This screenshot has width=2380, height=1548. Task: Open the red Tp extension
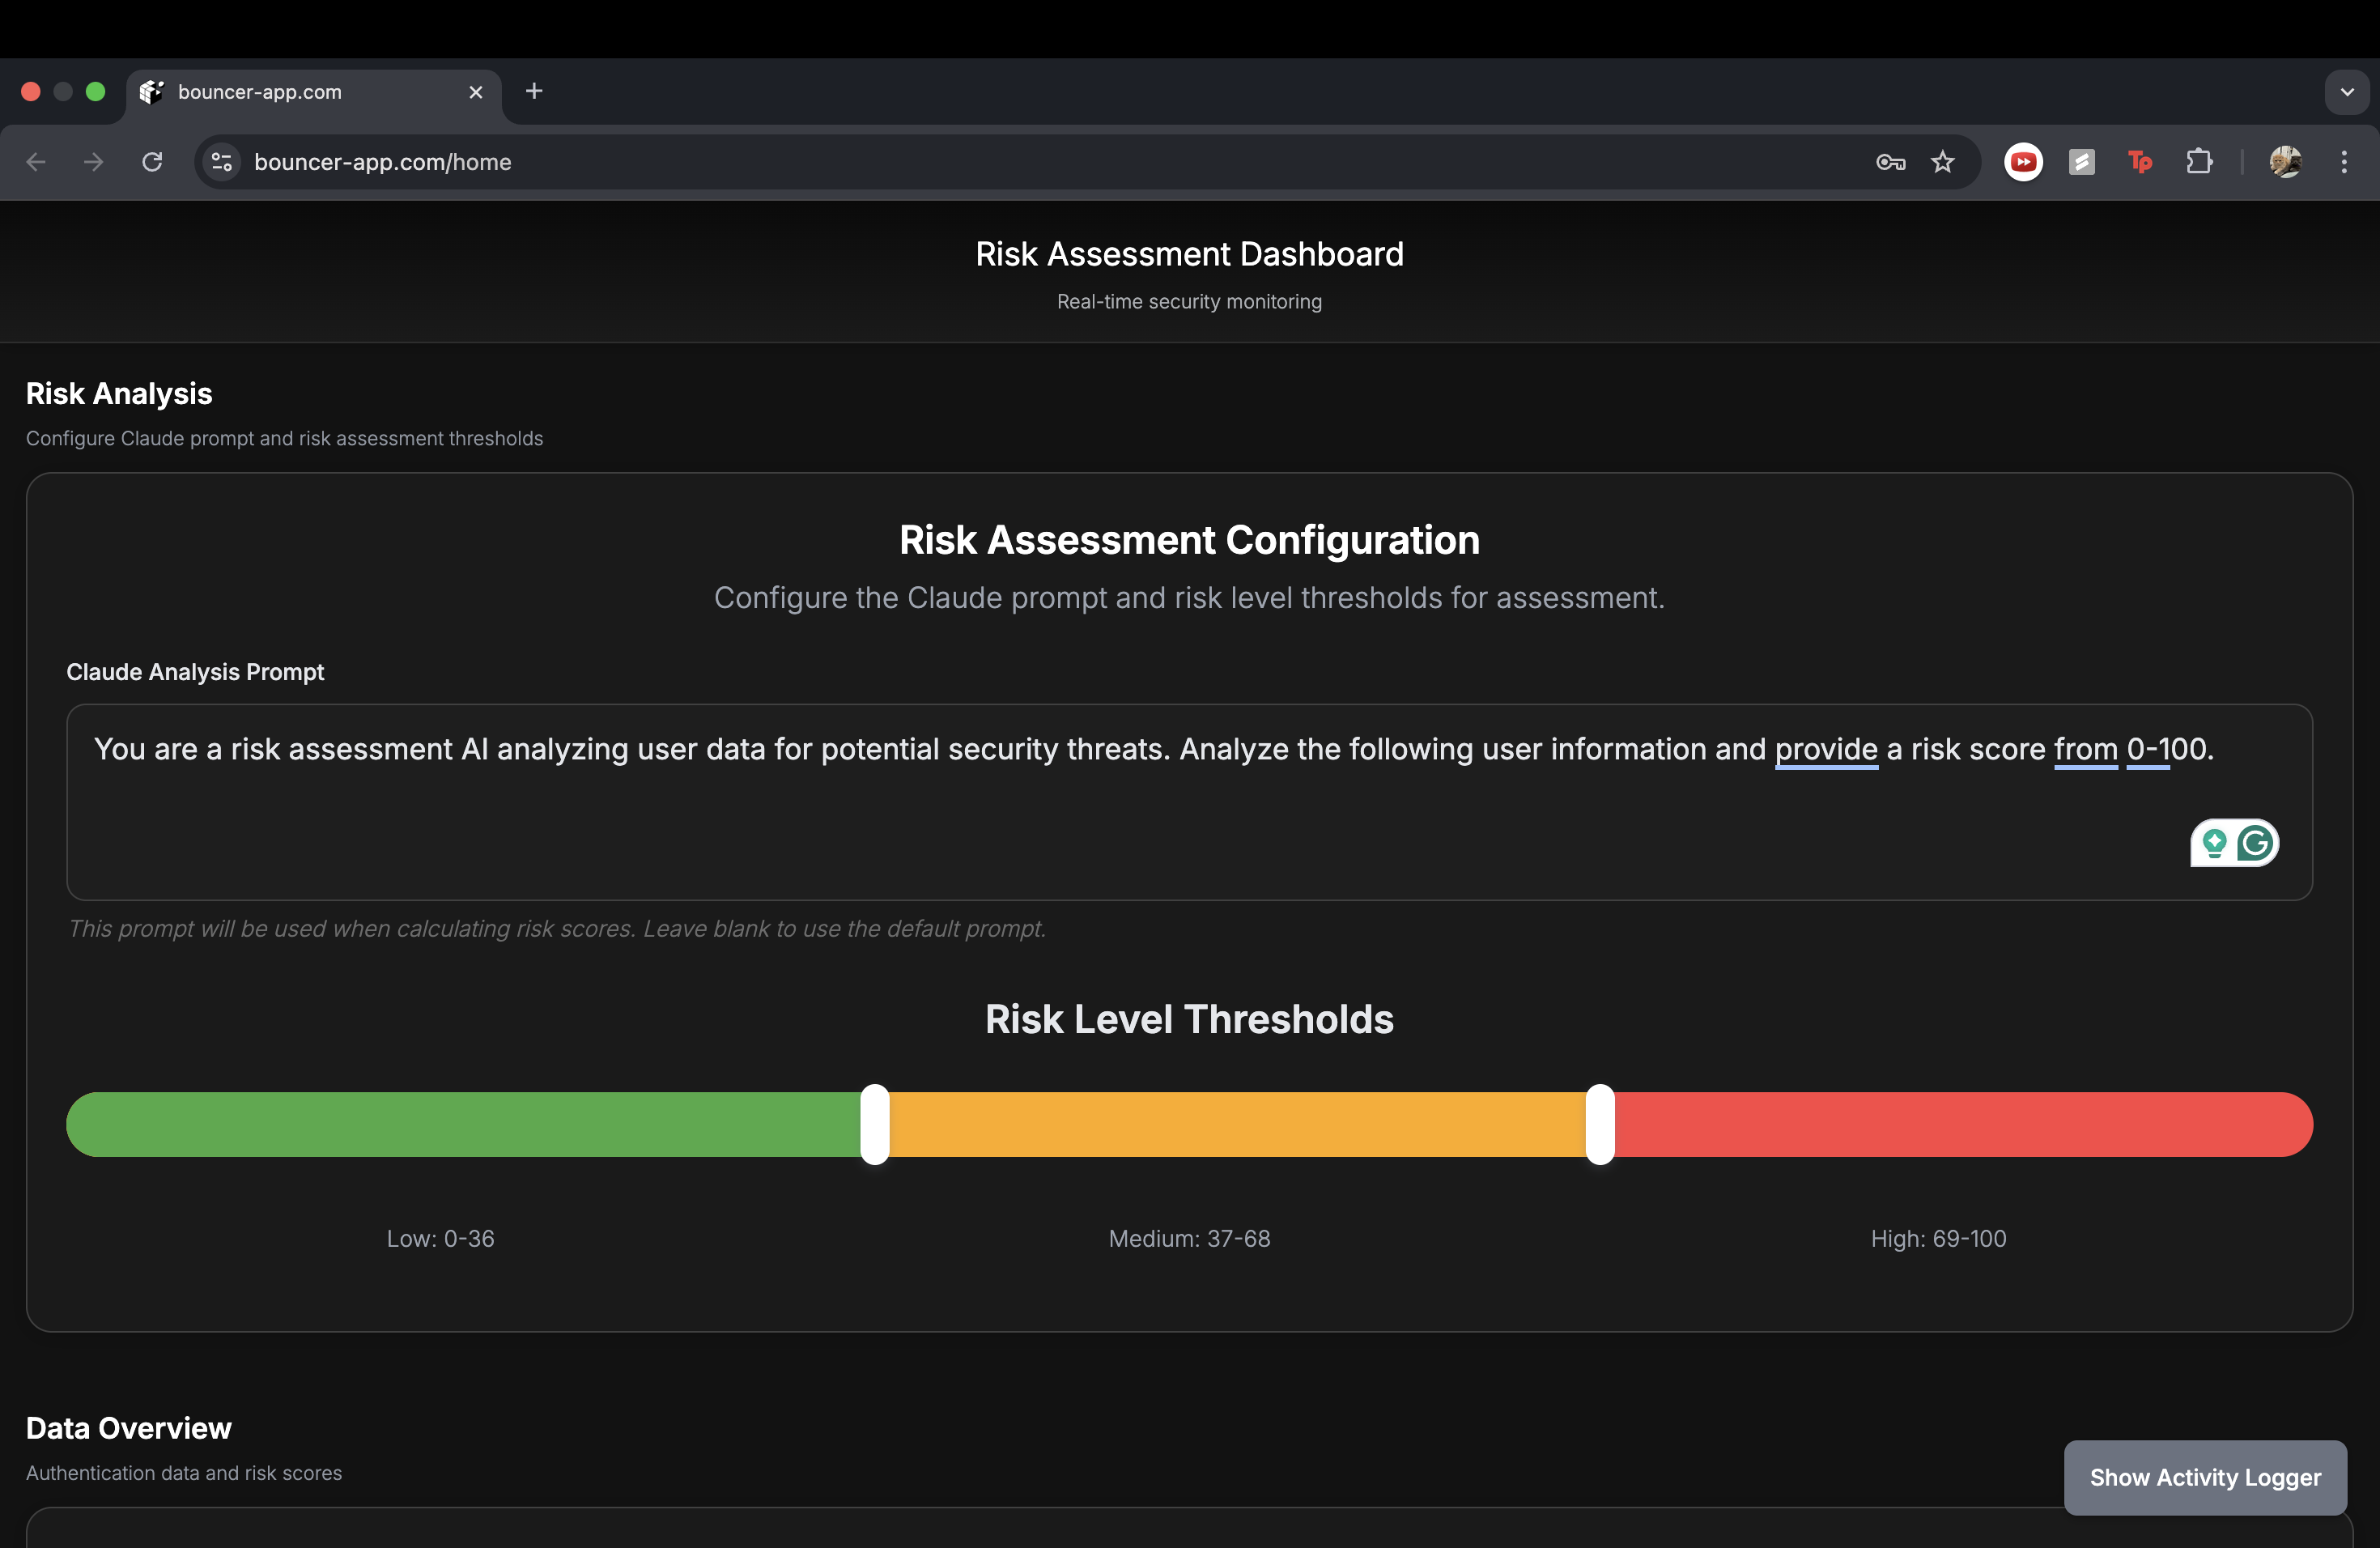coord(2139,162)
